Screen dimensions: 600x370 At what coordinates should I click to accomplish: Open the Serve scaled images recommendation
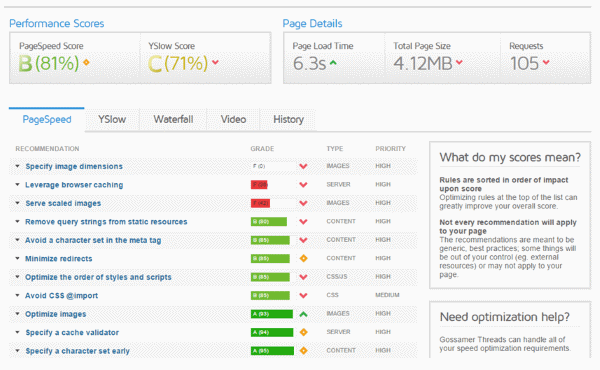tap(63, 203)
